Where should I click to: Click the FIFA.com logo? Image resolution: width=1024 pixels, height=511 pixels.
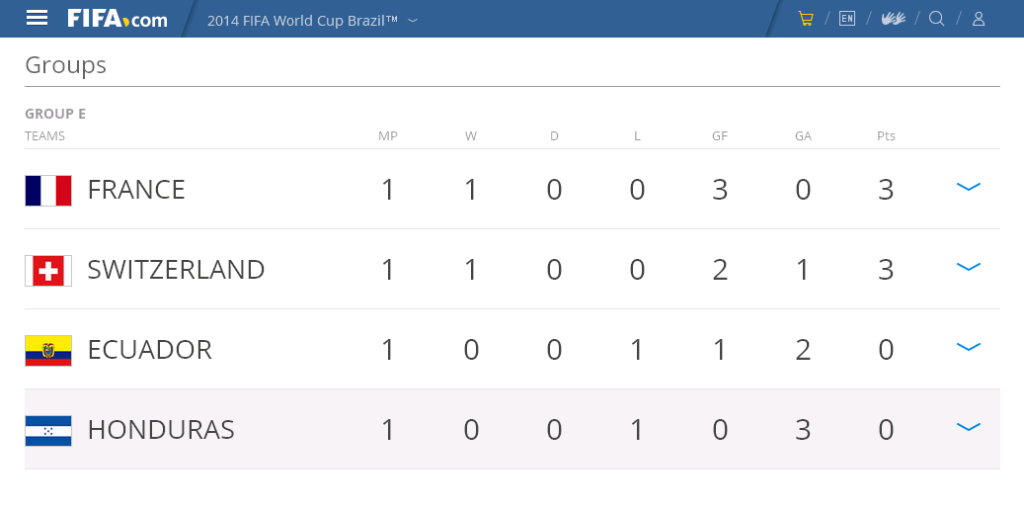118,18
